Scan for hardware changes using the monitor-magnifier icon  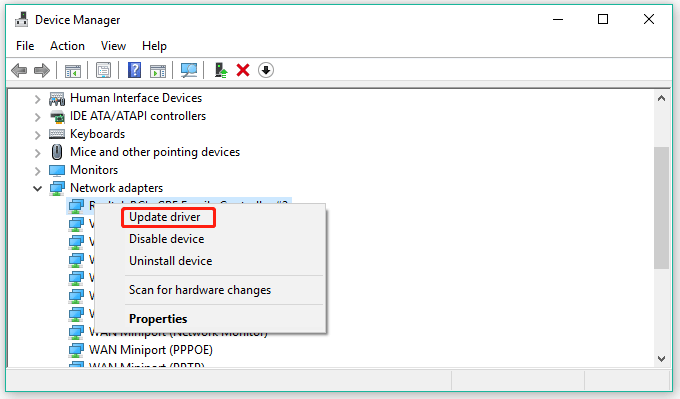pos(189,70)
